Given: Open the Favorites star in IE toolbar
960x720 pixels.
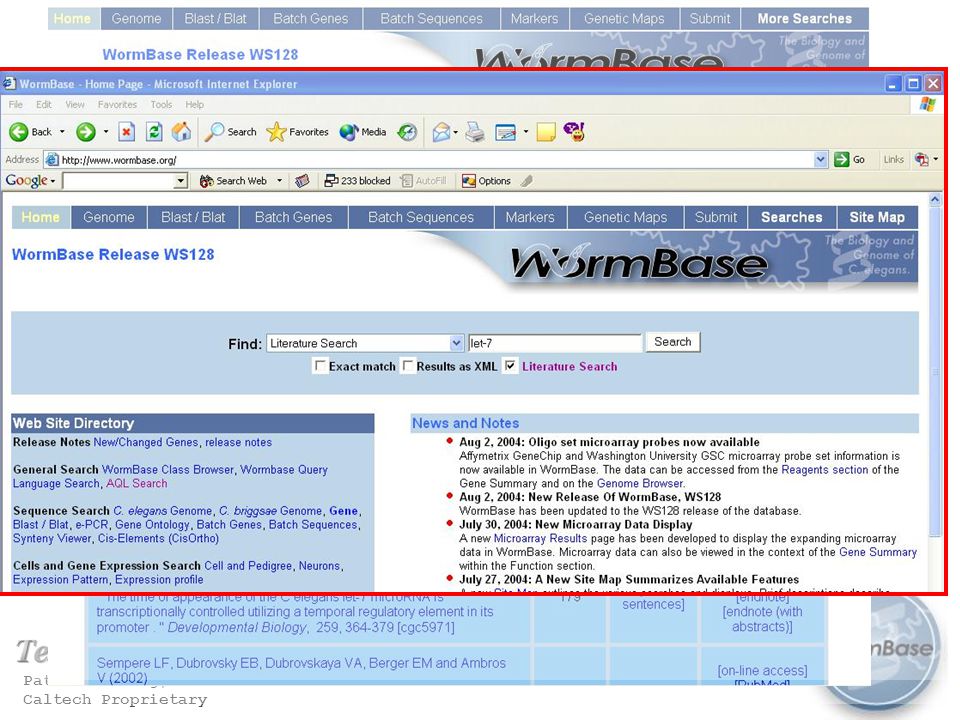Looking at the screenshot, I should [298, 132].
